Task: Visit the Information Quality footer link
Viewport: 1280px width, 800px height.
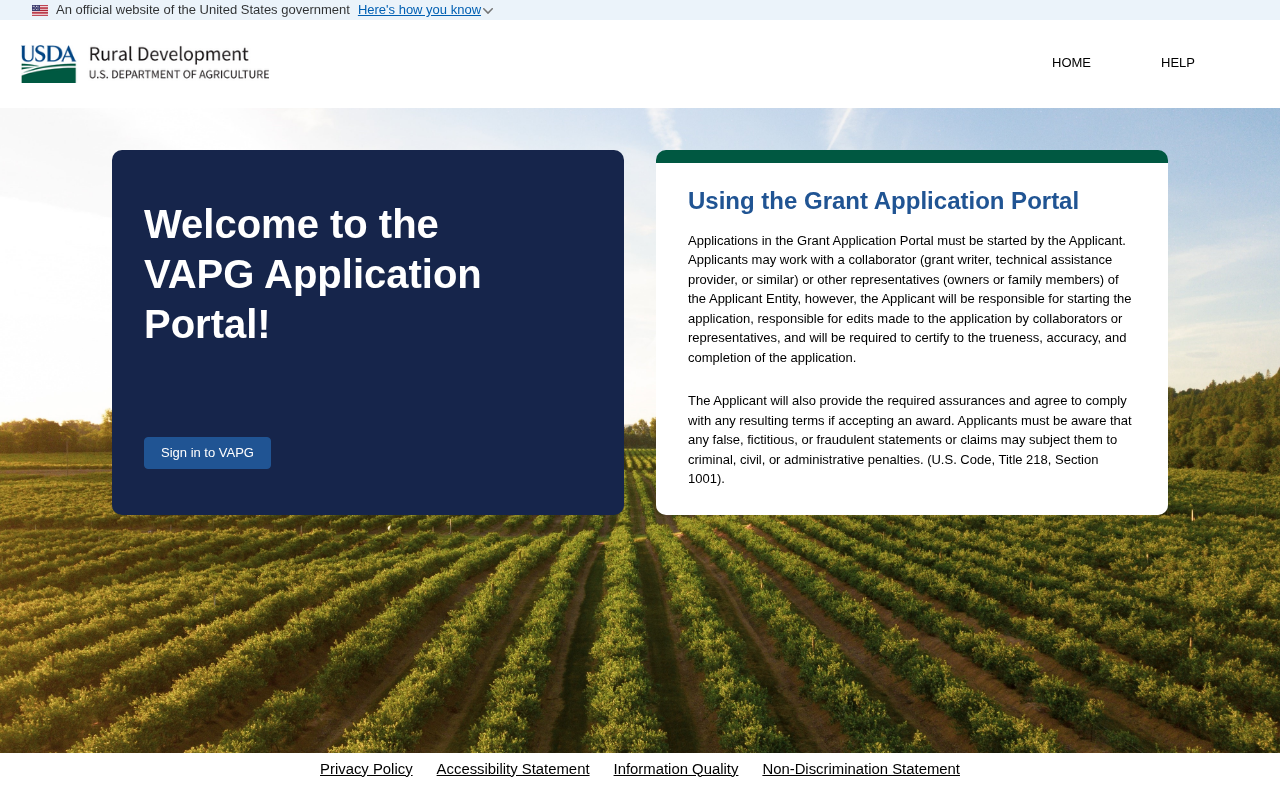Action: pyautogui.click(x=676, y=769)
